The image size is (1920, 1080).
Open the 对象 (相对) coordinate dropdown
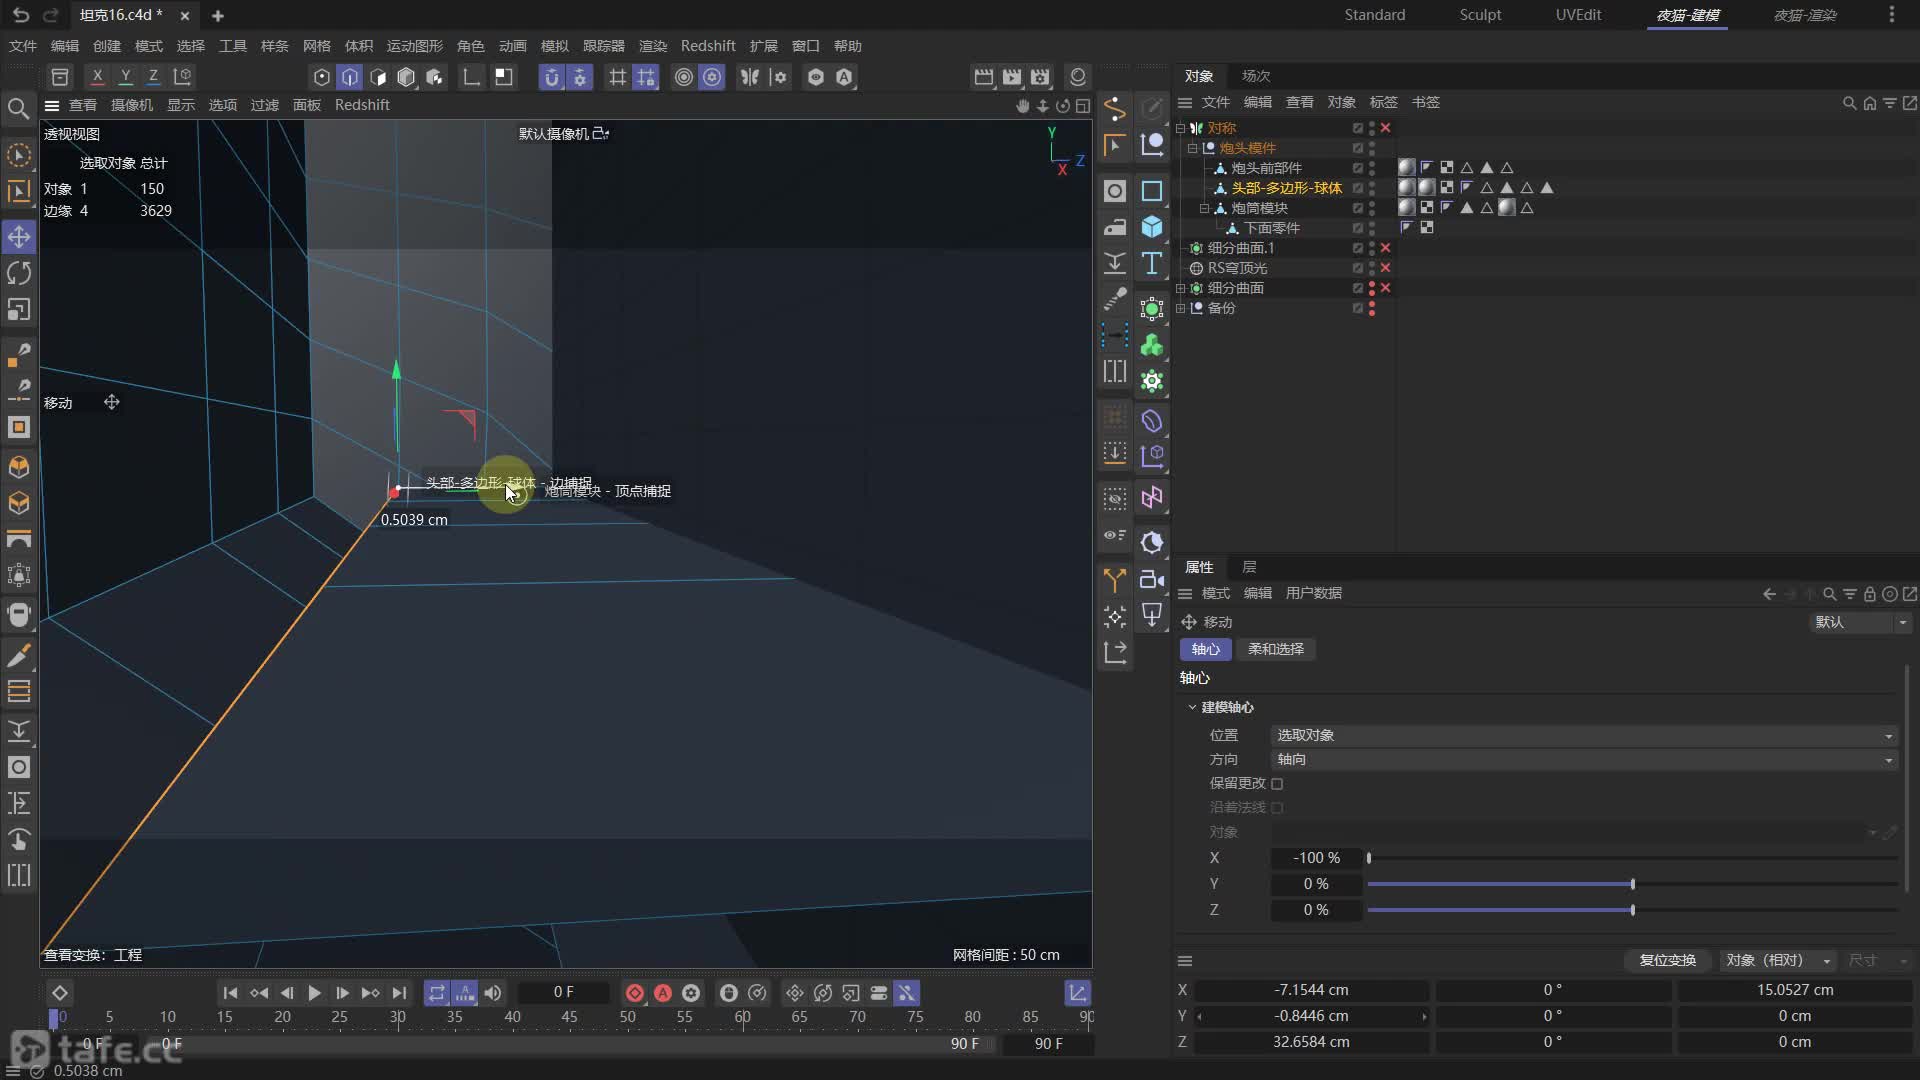click(x=1777, y=960)
